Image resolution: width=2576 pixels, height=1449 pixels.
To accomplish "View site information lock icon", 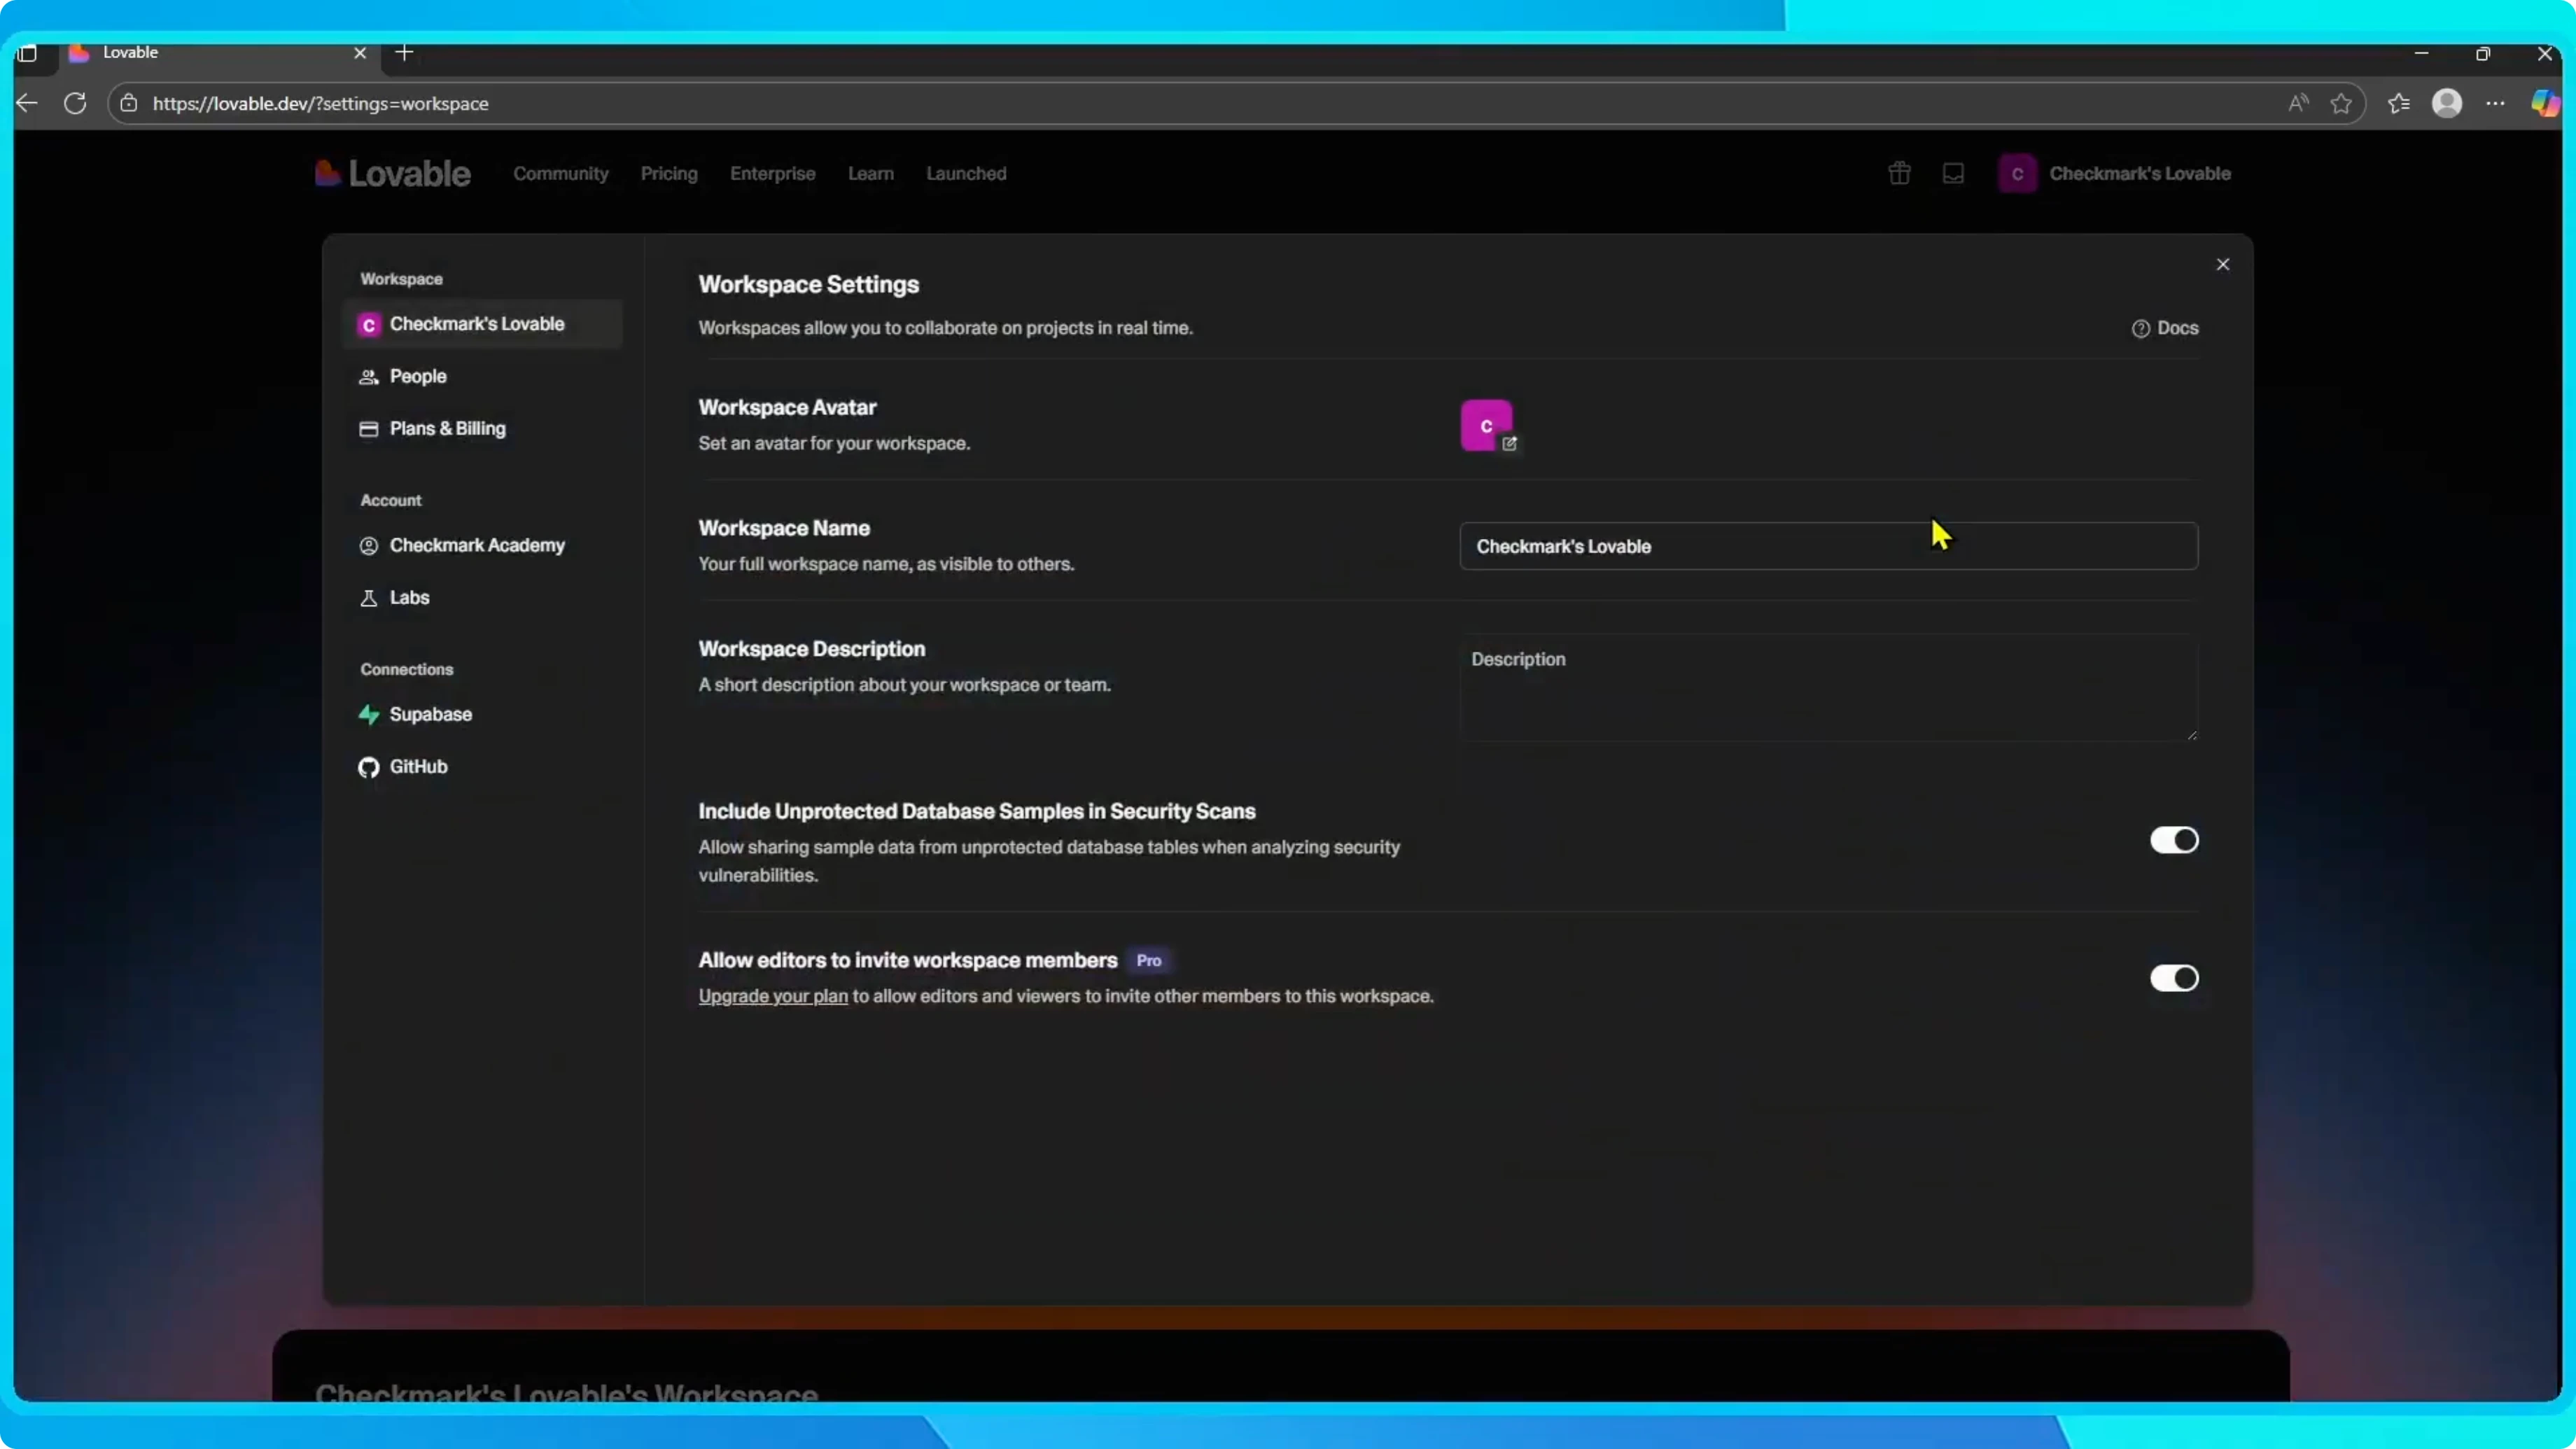I will 129,103.
